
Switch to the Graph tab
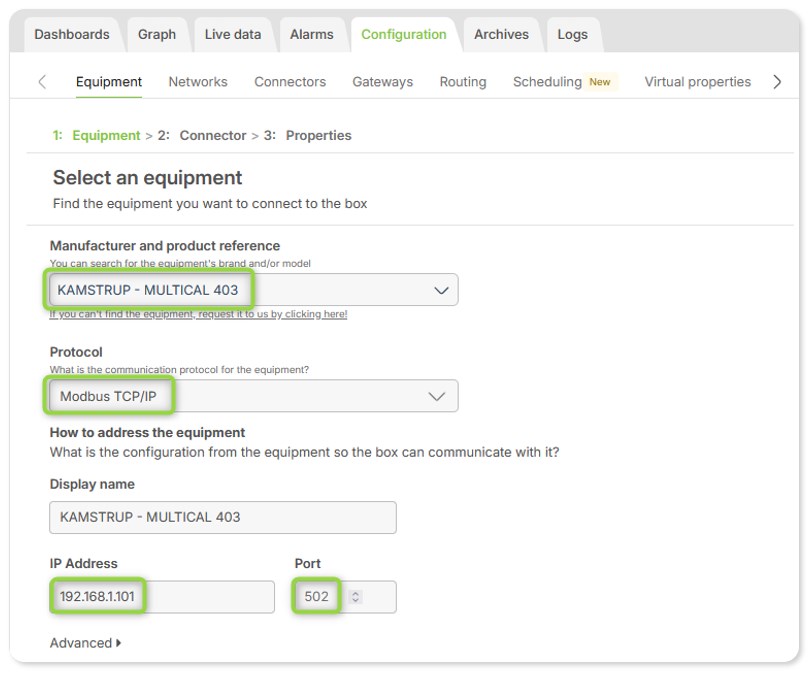pos(157,35)
